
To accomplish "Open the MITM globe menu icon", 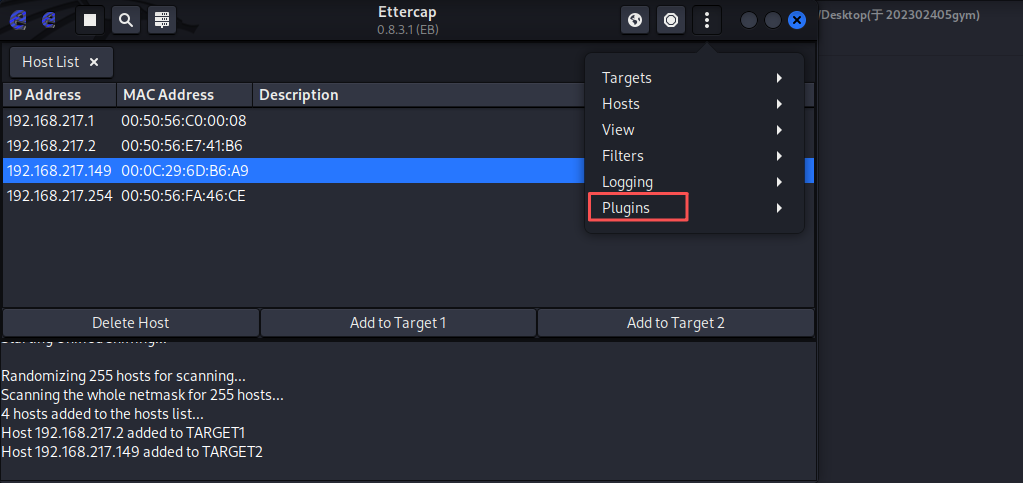I will click(635, 19).
